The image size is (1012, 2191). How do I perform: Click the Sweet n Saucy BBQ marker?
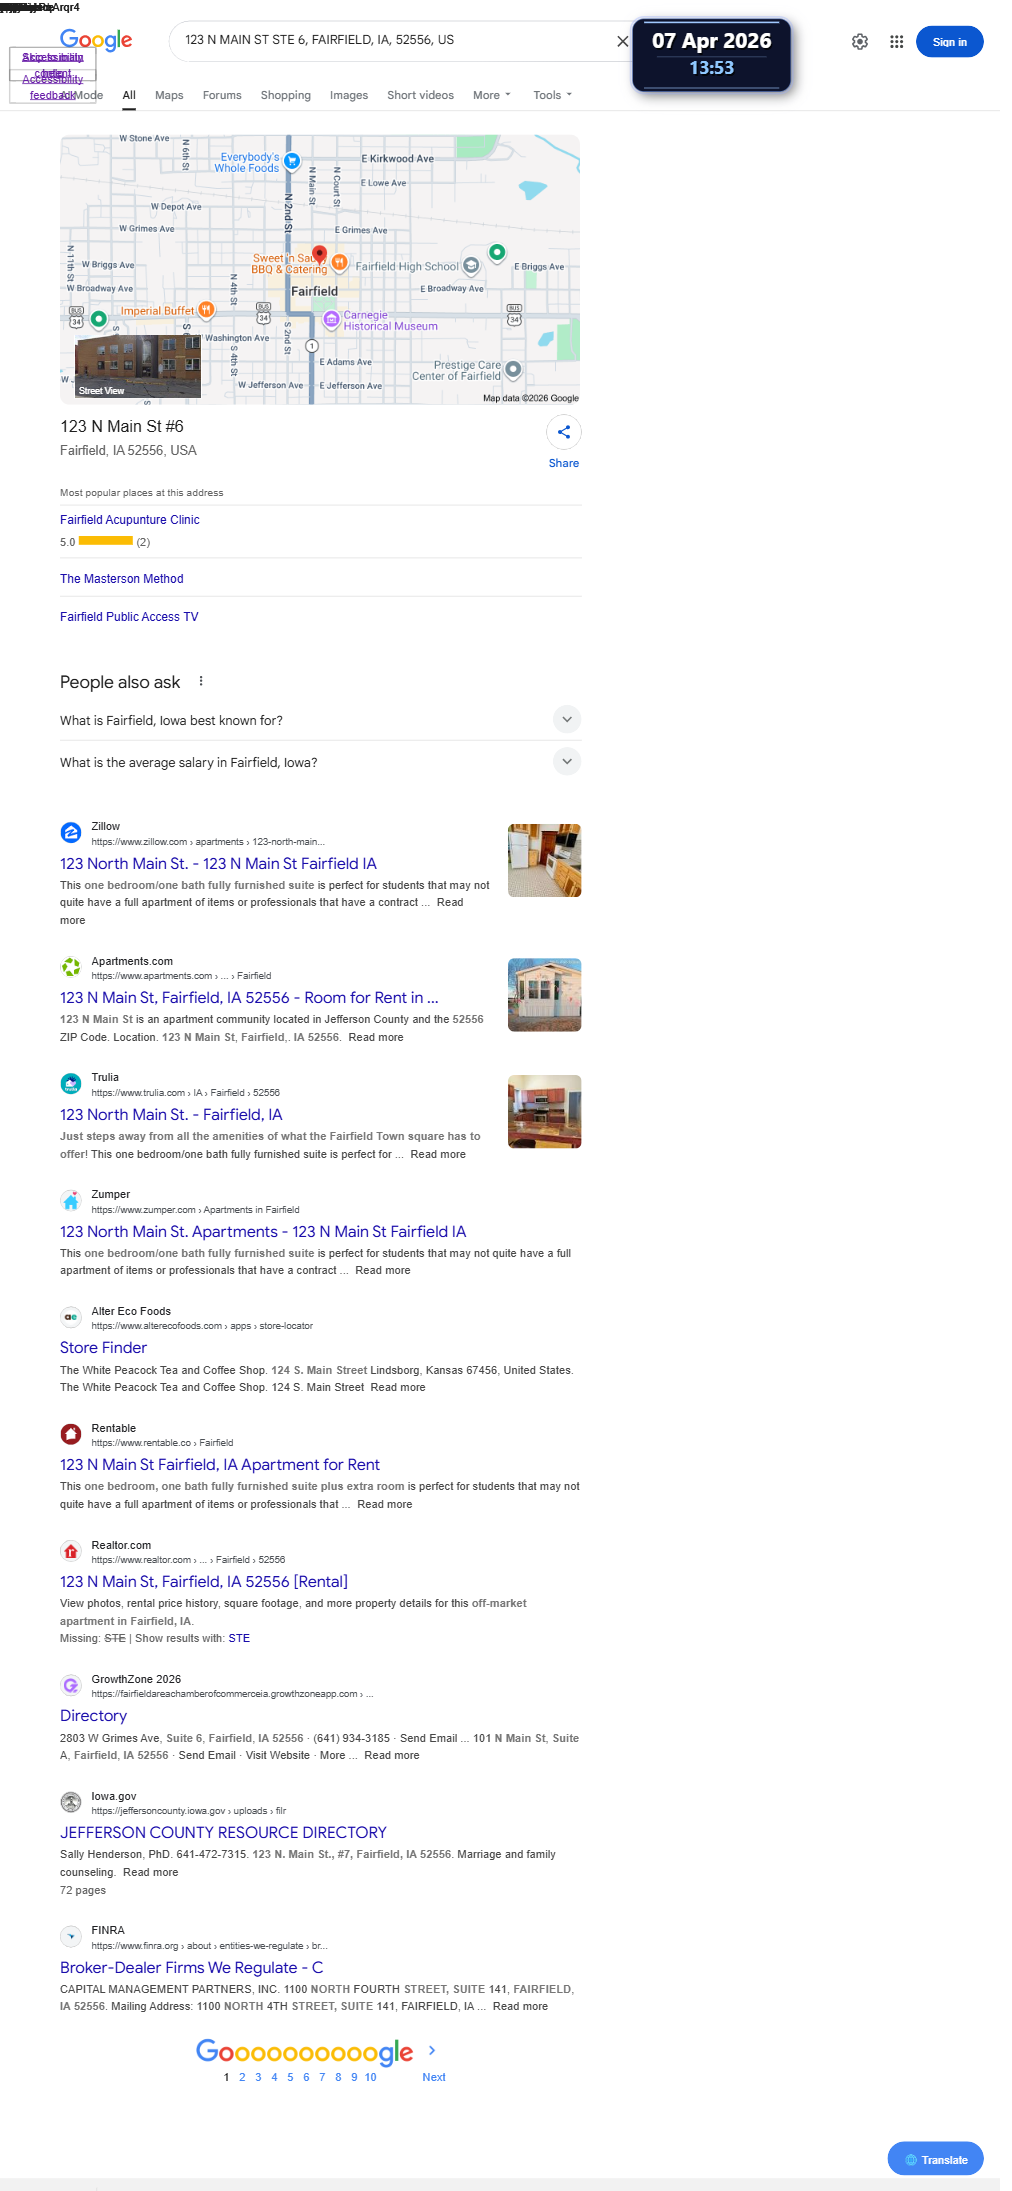340,262
